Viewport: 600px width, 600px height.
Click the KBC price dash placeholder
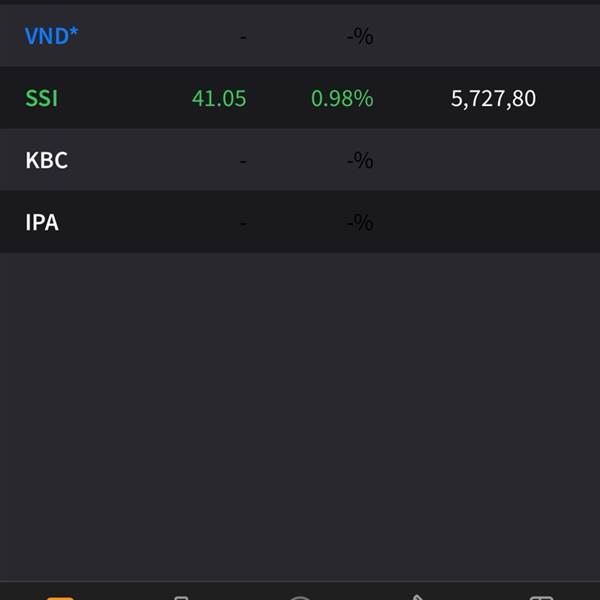(243, 160)
